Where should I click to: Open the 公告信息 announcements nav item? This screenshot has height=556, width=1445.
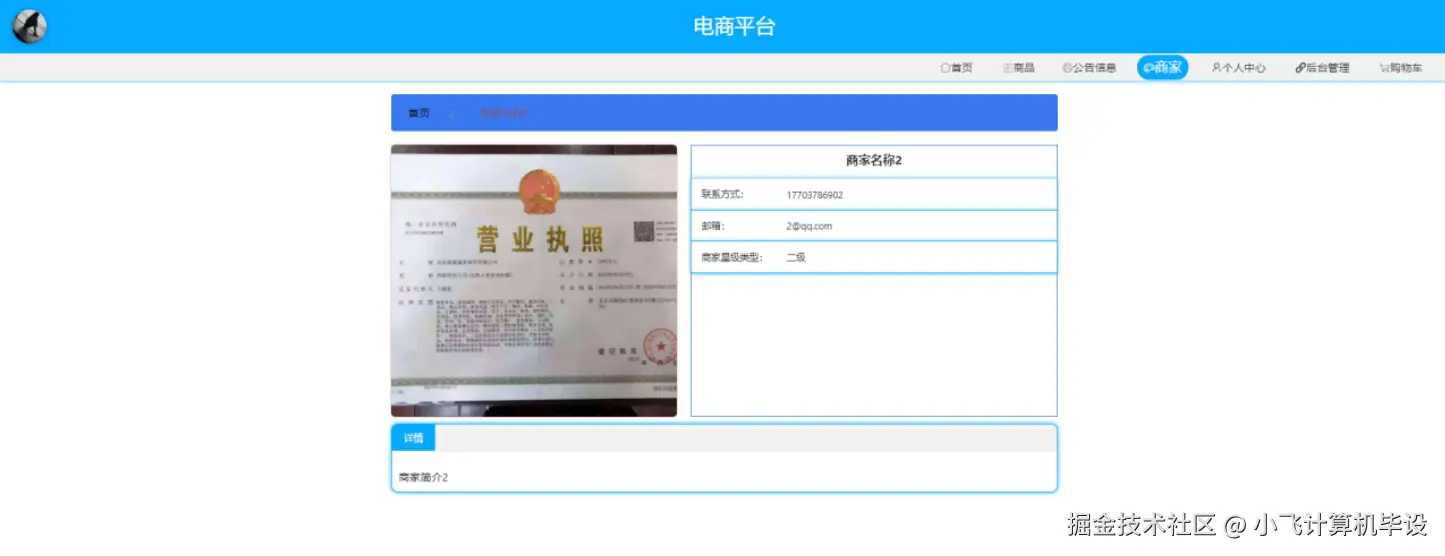coord(1089,68)
